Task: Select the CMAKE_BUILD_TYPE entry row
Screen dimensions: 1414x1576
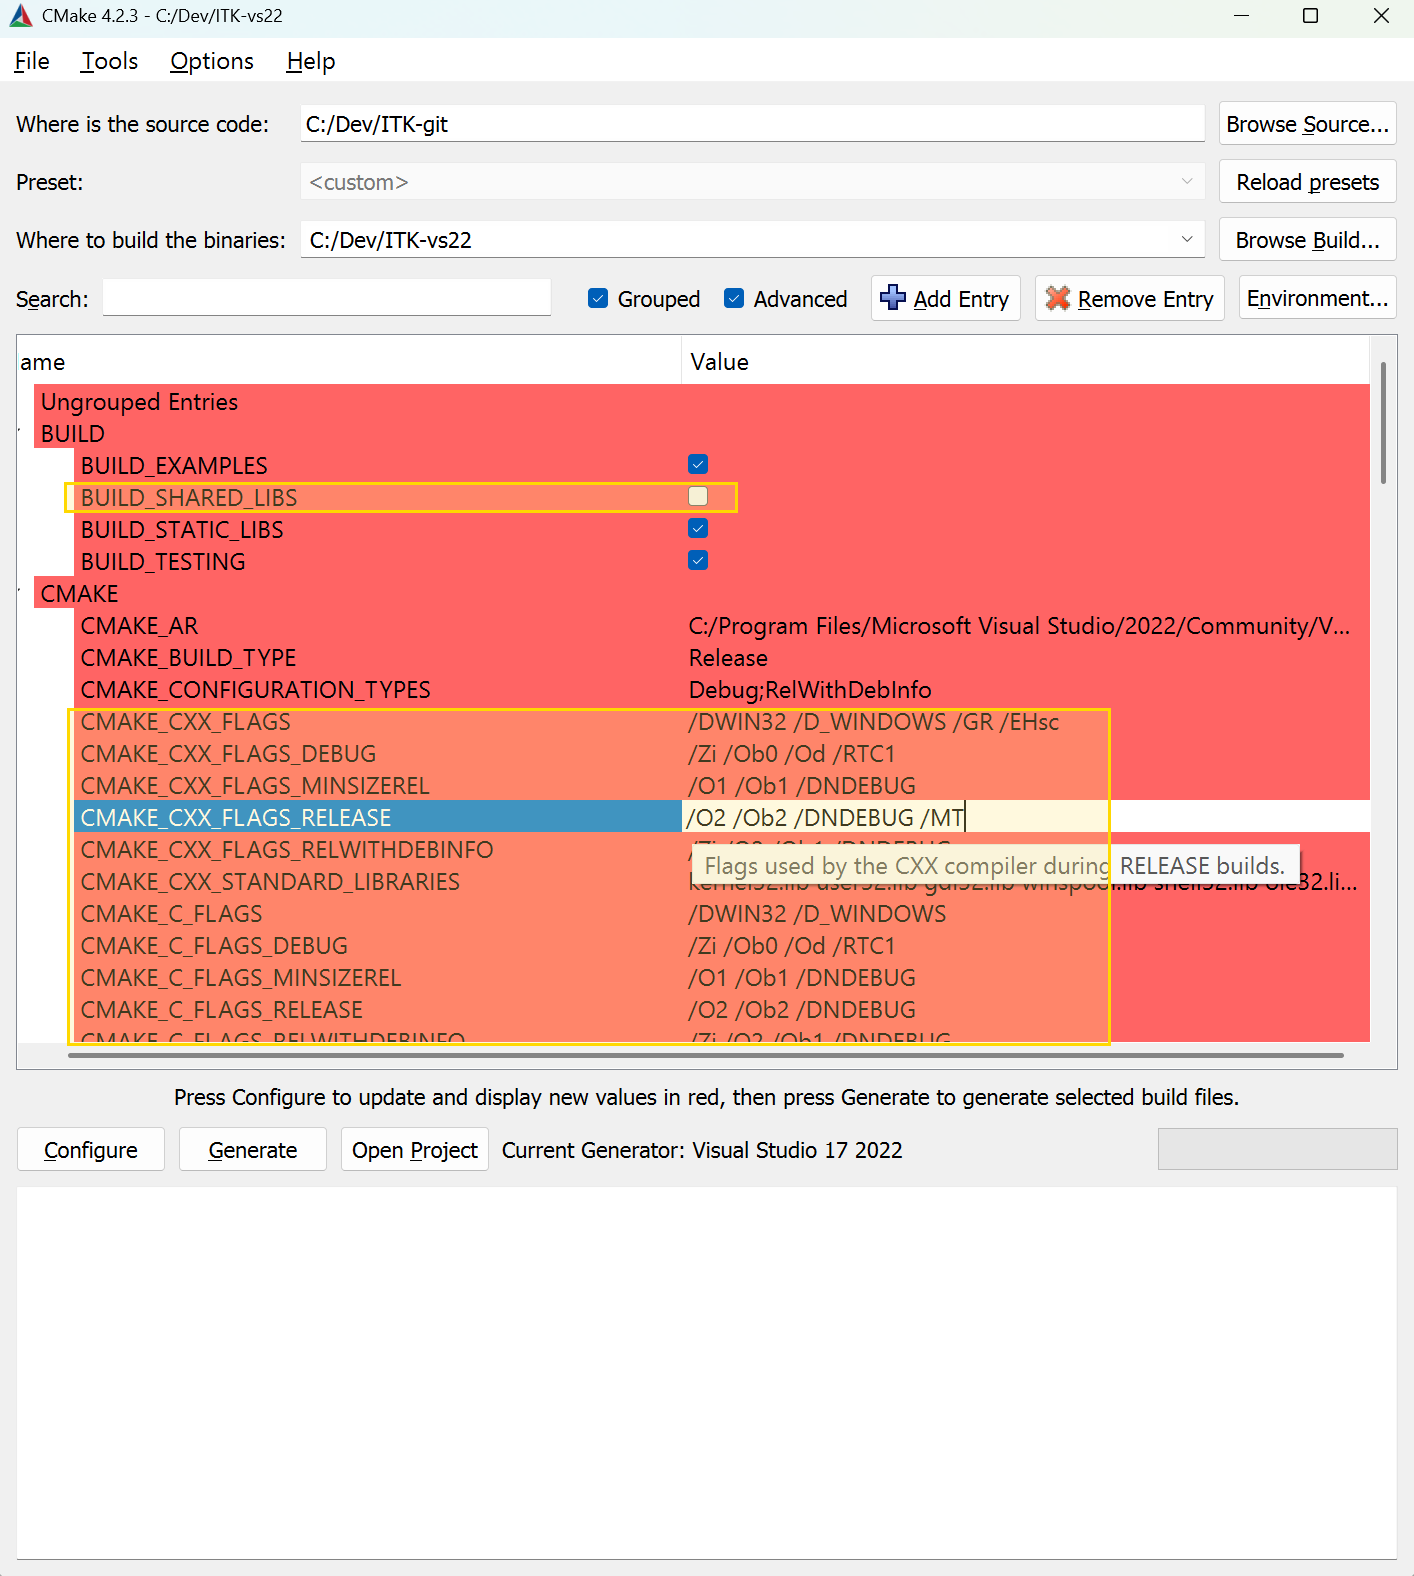Action: (x=188, y=658)
